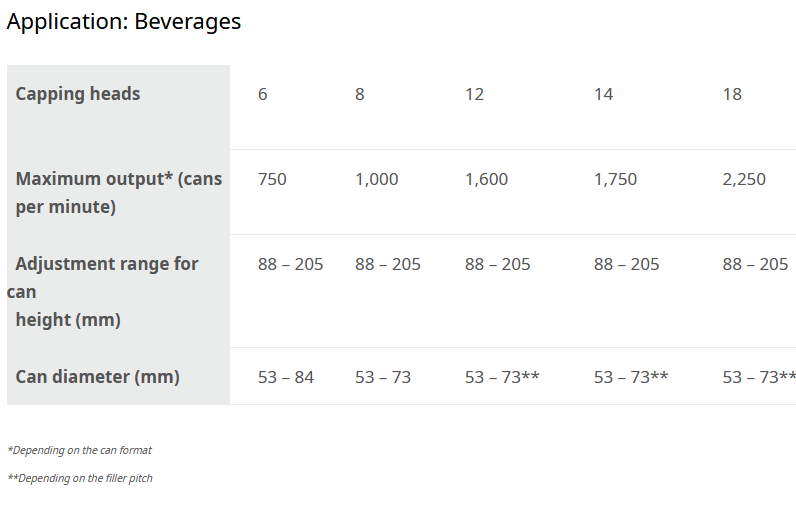This screenshot has height=517, width=796.
Task: Click the "Maximum output* (cans per minute)" header
Action: point(118,193)
